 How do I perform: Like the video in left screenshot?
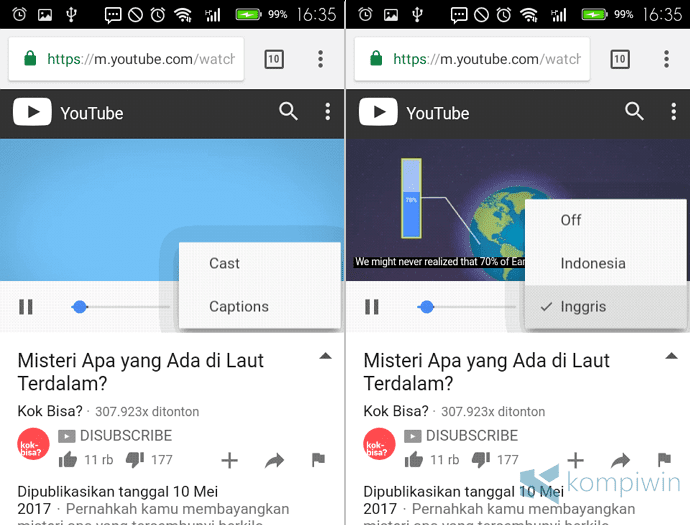(68, 459)
